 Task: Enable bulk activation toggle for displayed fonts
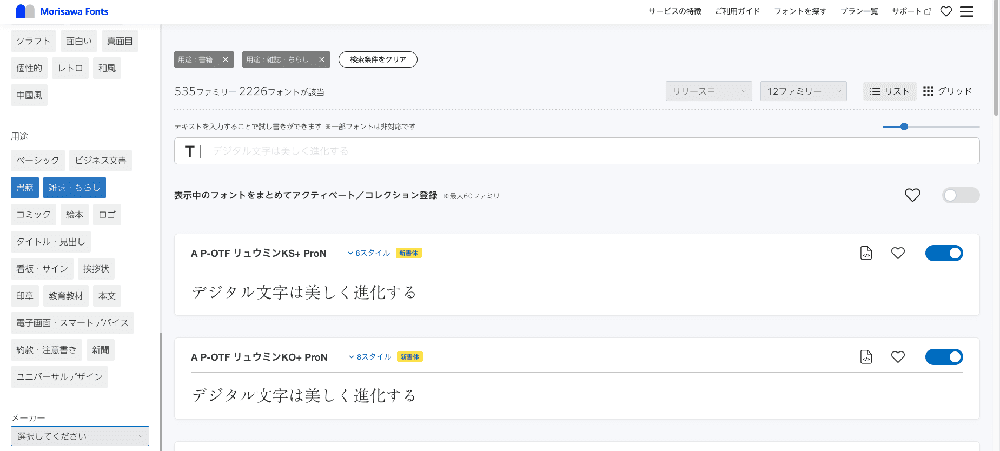pyautogui.click(x=960, y=195)
